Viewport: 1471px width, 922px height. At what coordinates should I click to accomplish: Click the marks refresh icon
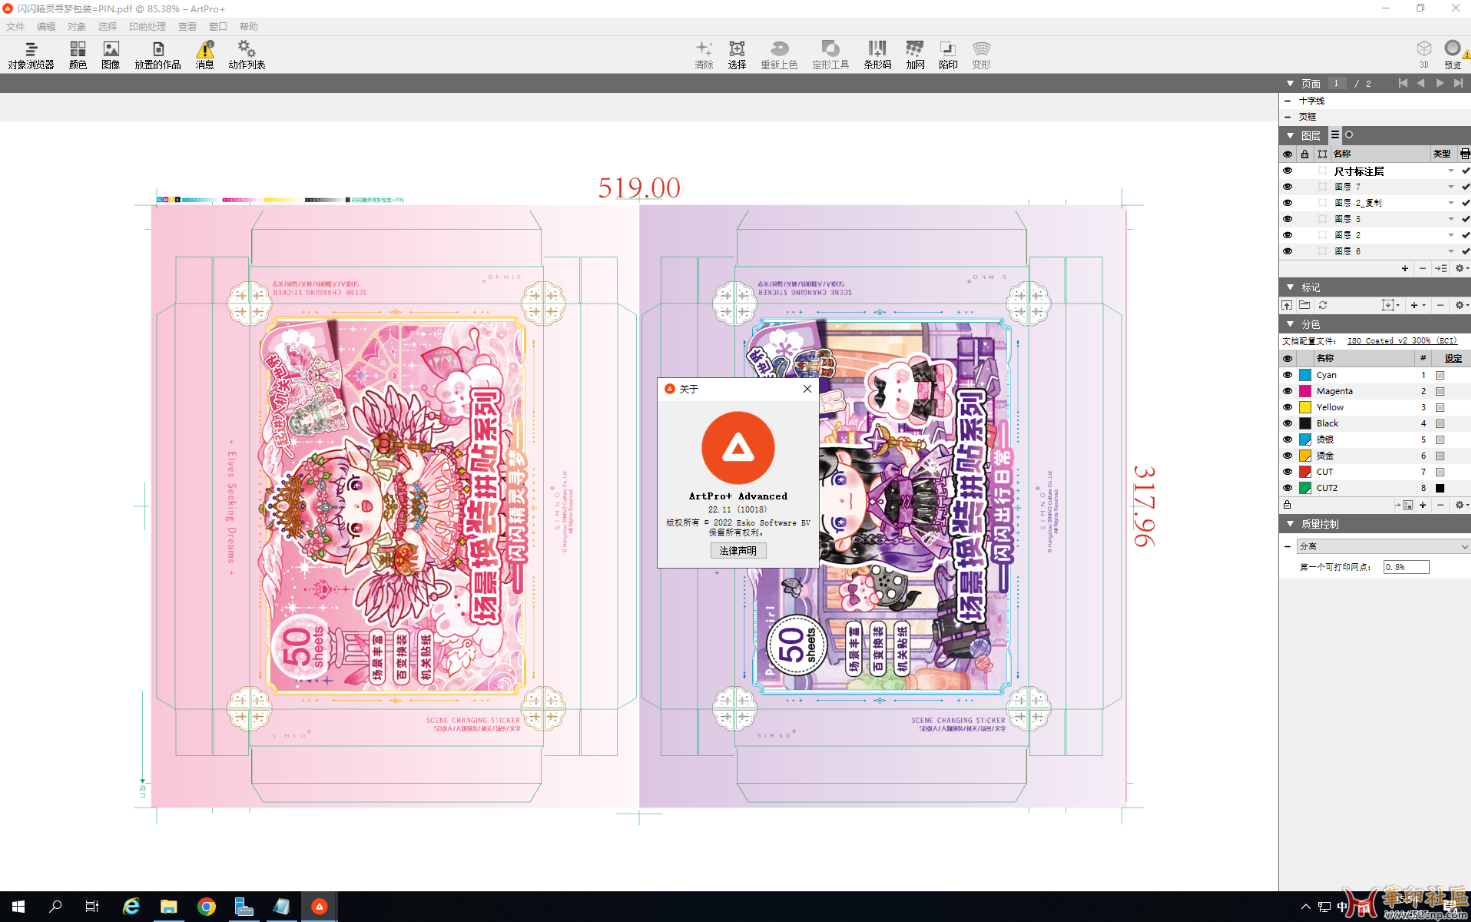[x=1323, y=305]
